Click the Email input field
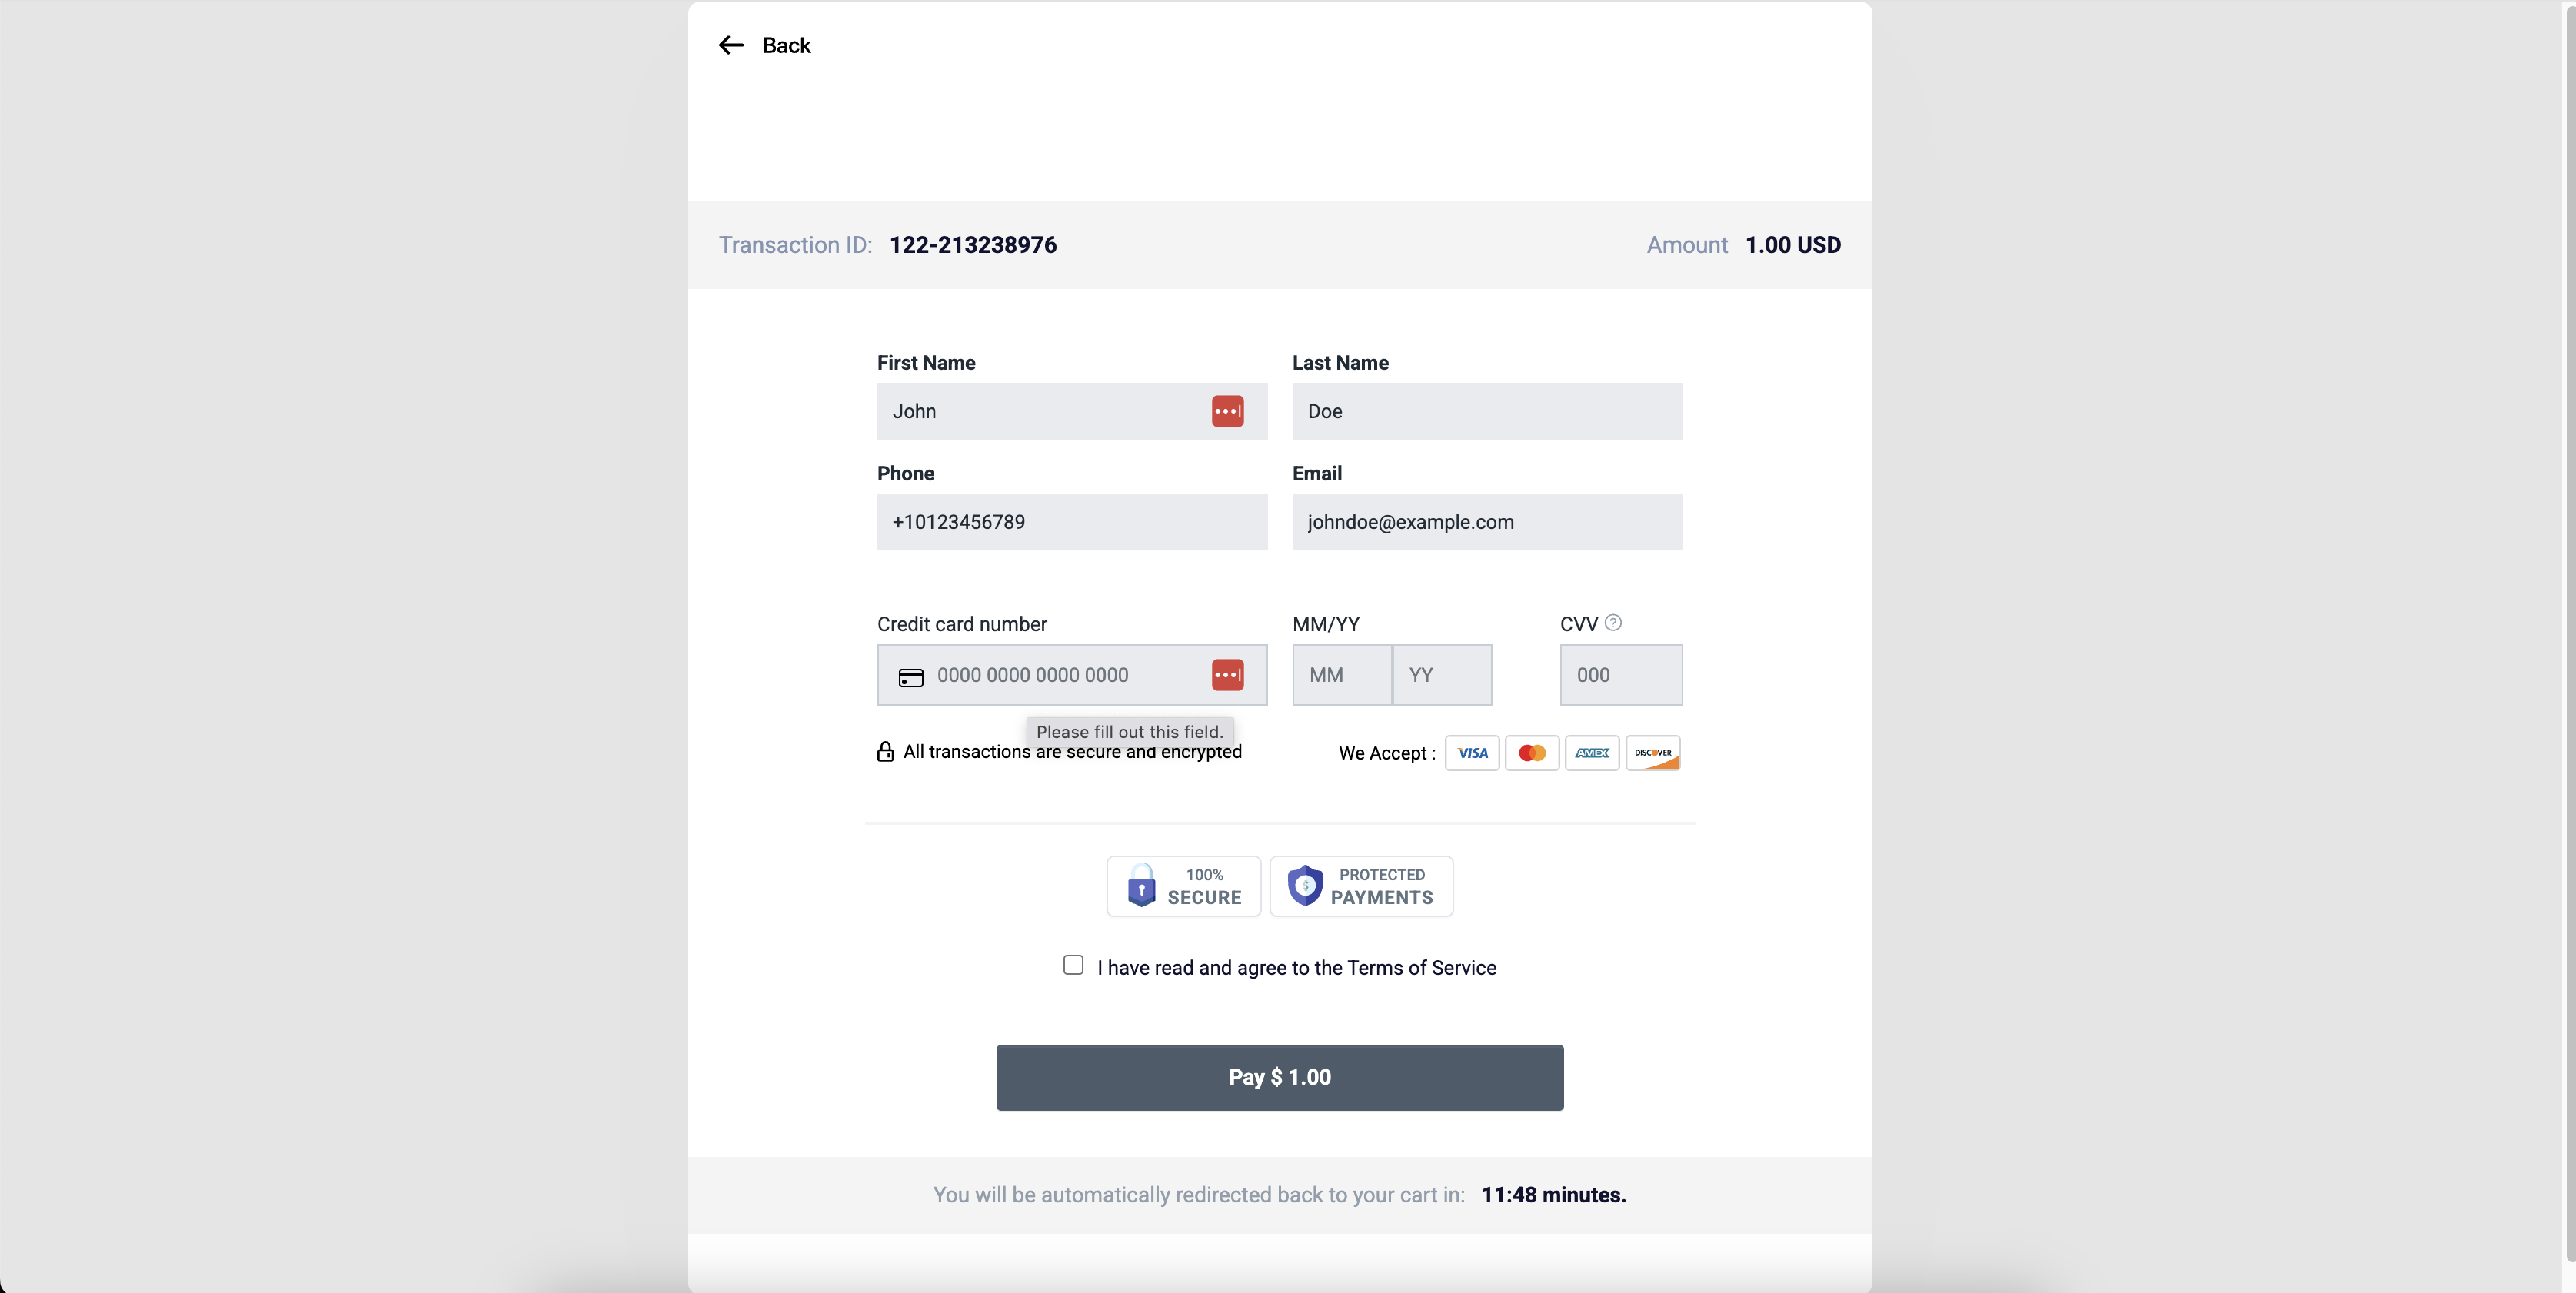Image resolution: width=2576 pixels, height=1293 pixels. click(1487, 522)
